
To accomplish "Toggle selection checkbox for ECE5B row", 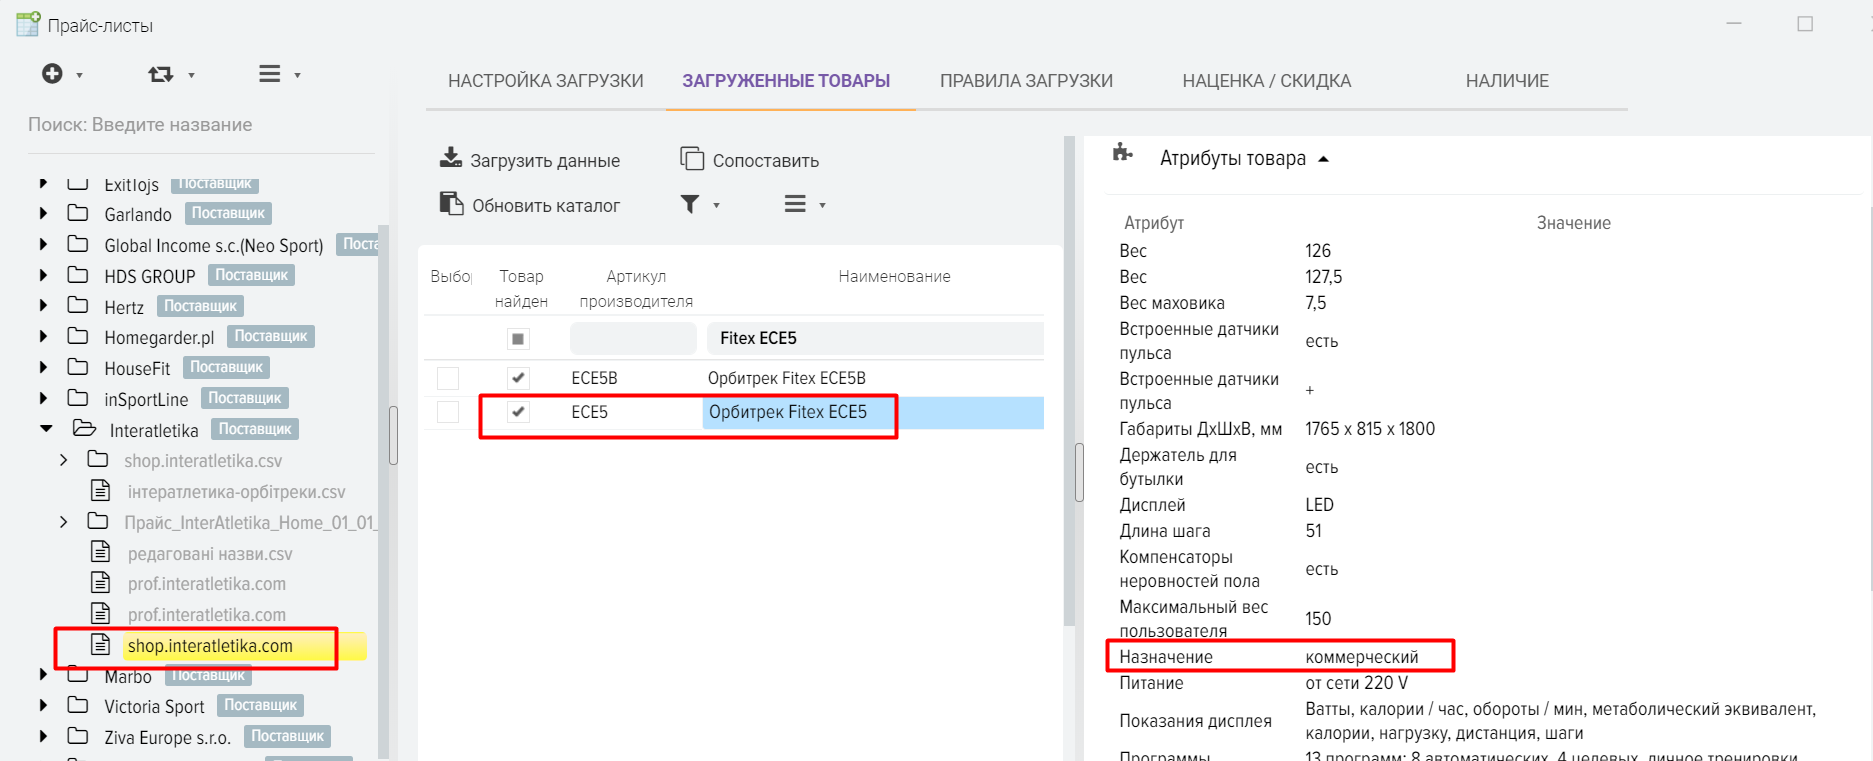I will [448, 378].
